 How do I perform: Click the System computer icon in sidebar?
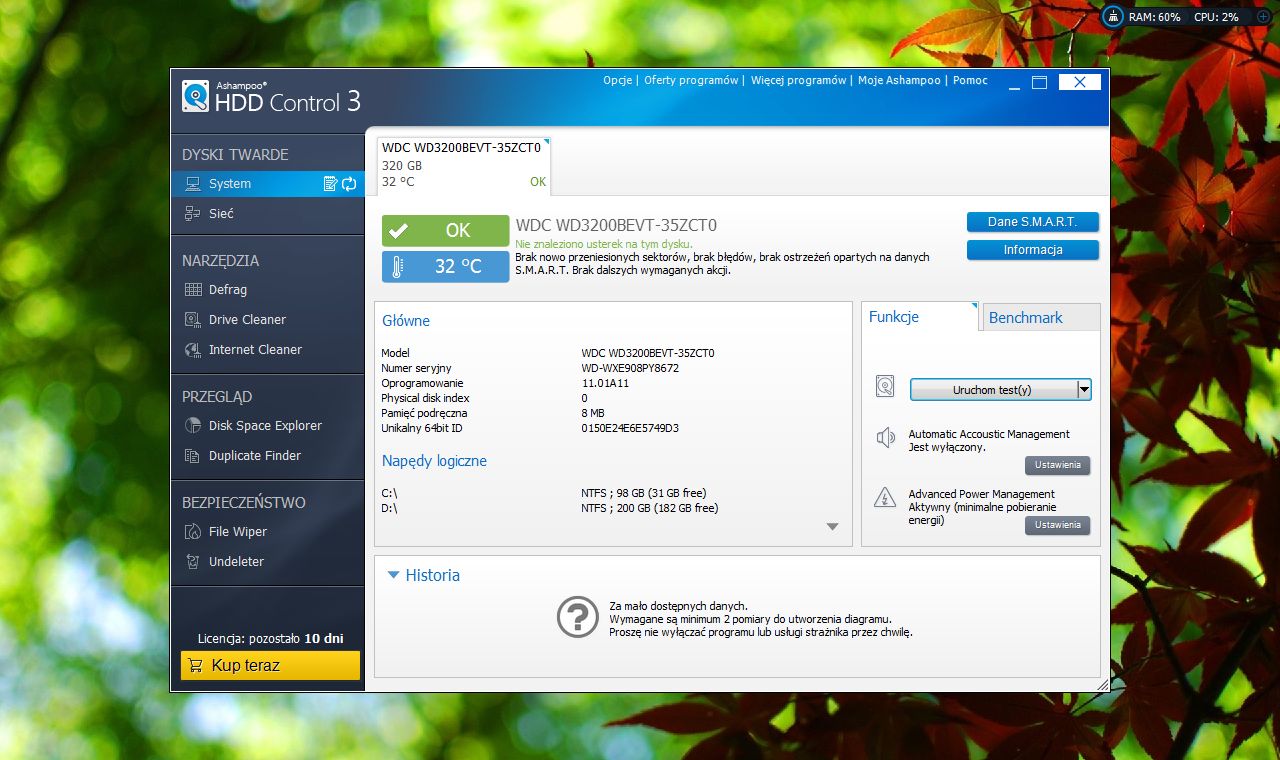tap(193, 184)
